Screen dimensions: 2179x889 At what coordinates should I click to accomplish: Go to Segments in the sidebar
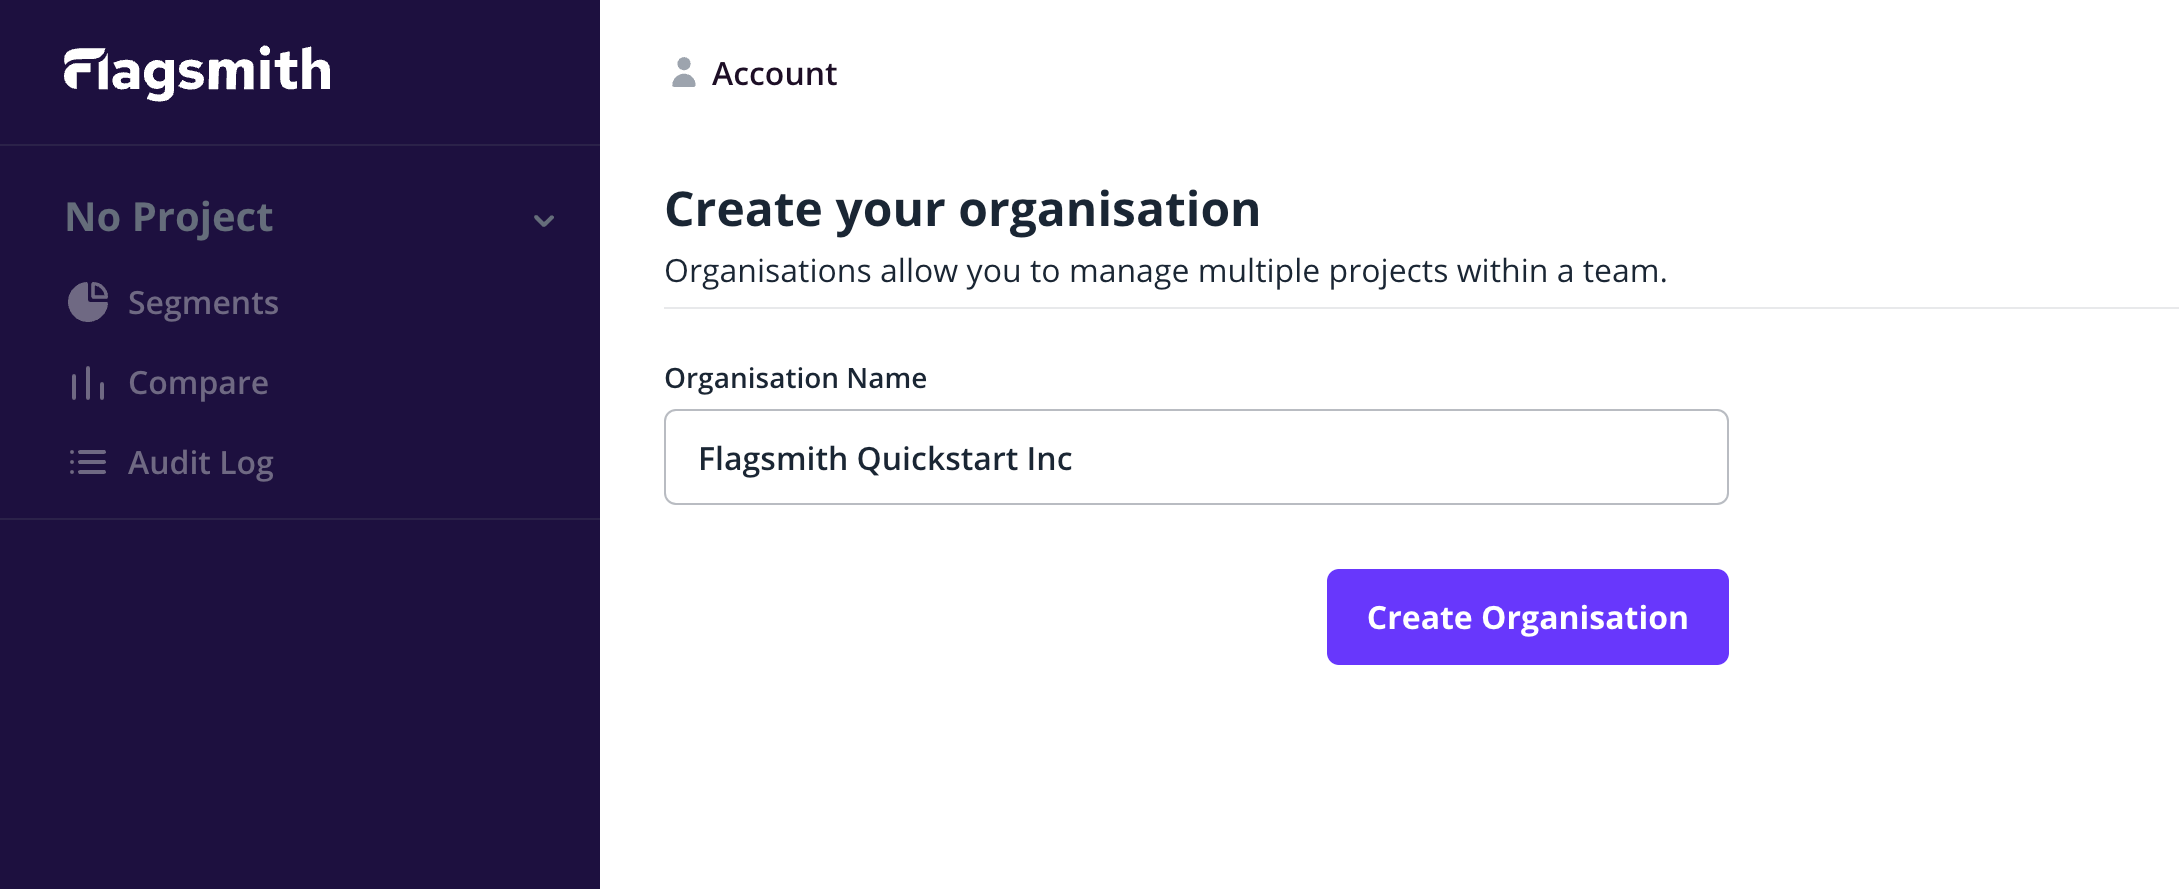203,303
